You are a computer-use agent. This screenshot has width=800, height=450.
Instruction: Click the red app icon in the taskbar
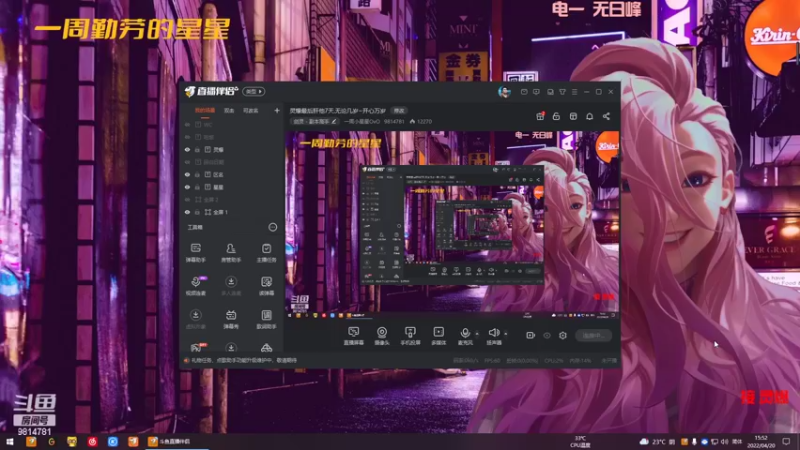pyautogui.click(x=92, y=441)
